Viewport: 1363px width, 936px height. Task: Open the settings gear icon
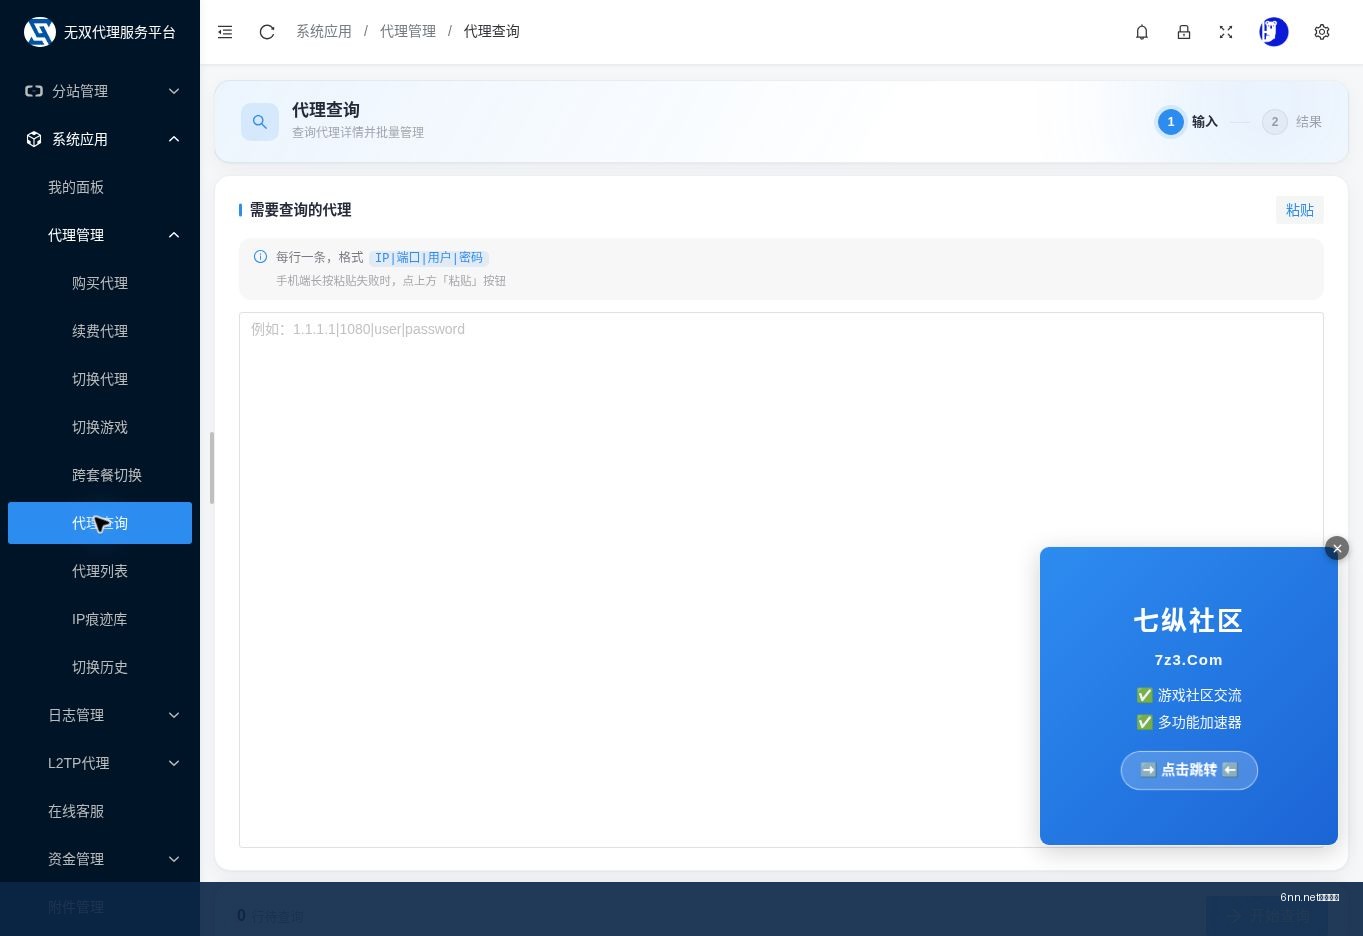pyautogui.click(x=1322, y=32)
